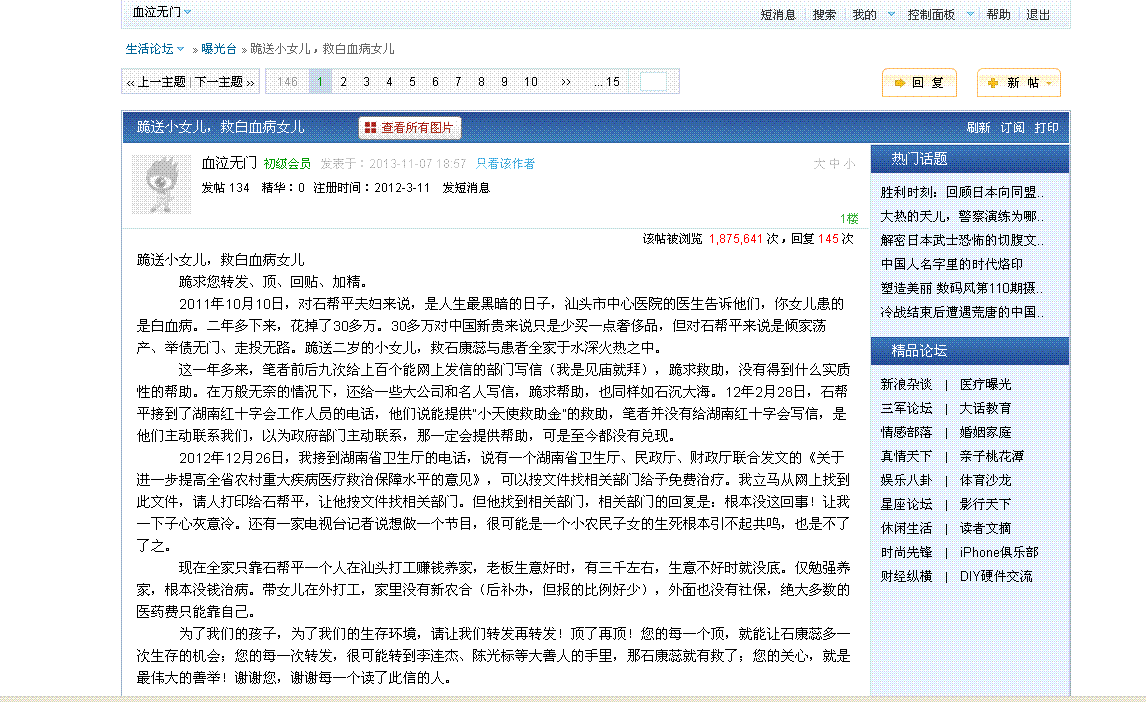The height and width of the screenshot is (702, 1146).
Task: Visit the 财经纵横 forum
Action: coord(906,577)
